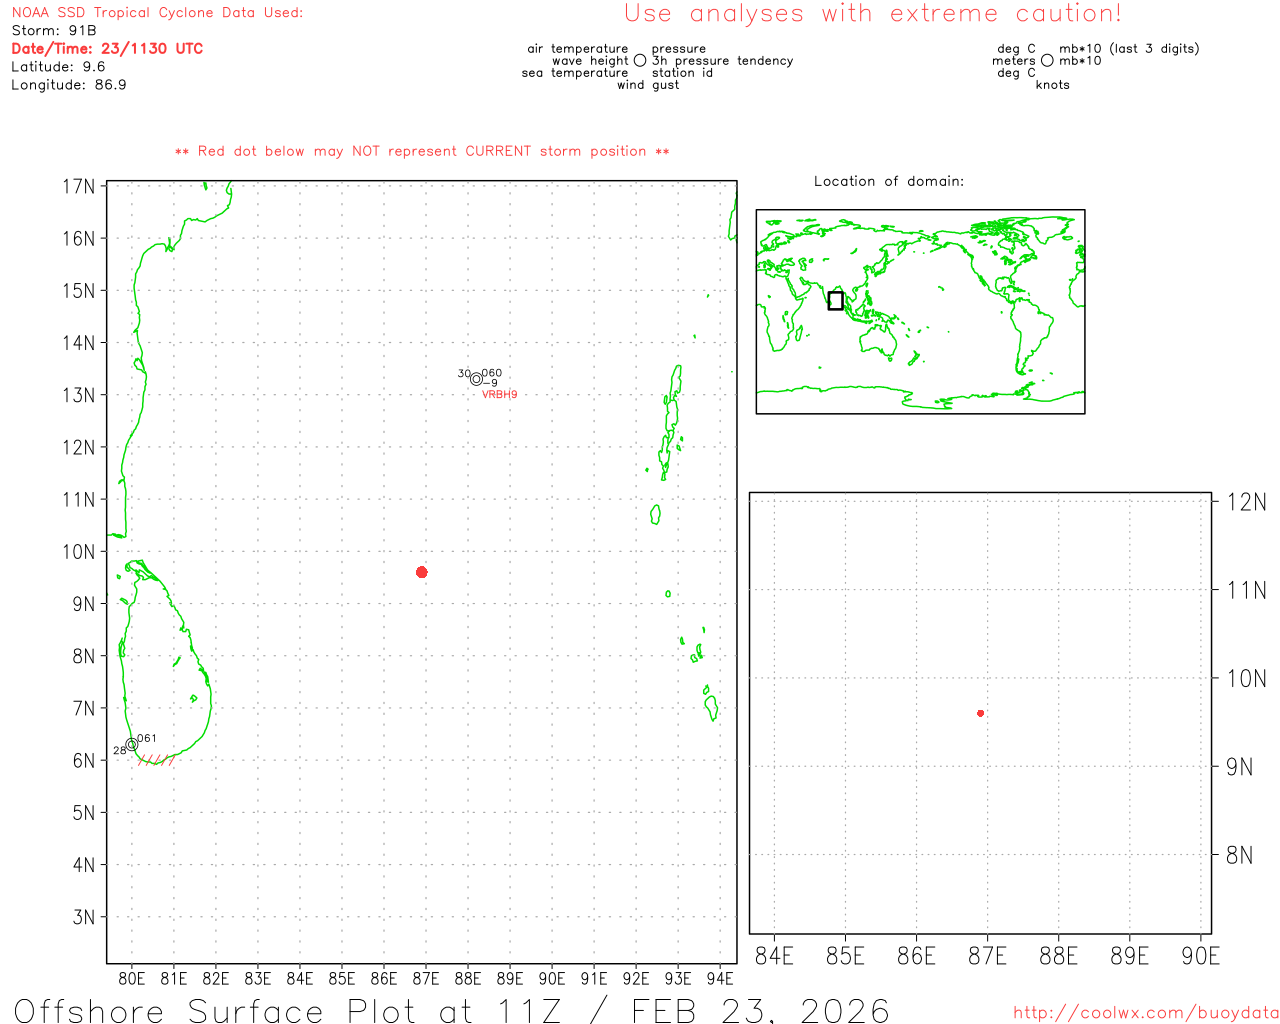Viewport: 1280px width, 1024px height.
Task: Click the red storm dot on main map
Action: [x=422, y=572]
